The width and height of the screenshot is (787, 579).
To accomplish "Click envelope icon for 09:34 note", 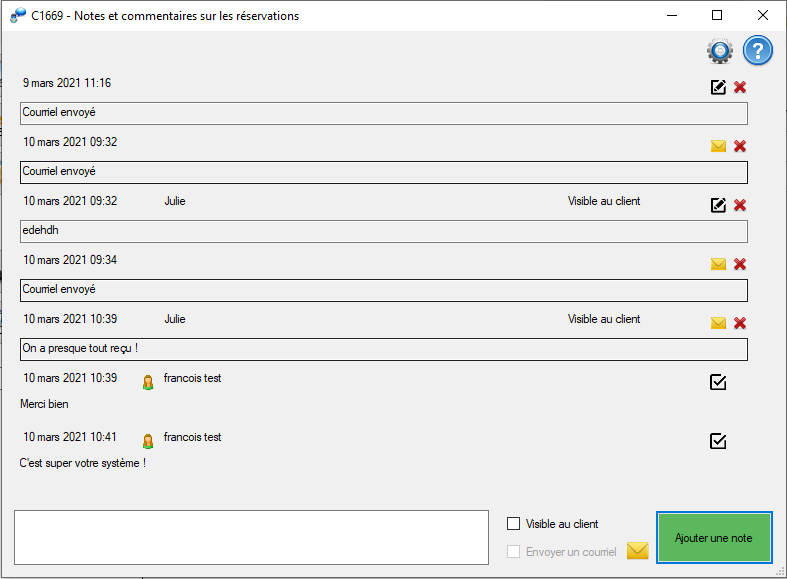I will click(718, 264).
